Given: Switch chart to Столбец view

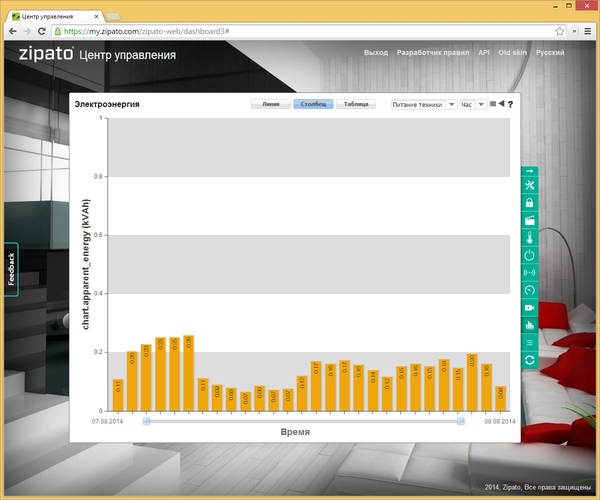Looking at the screenshot, I should (x=313, y=104).
